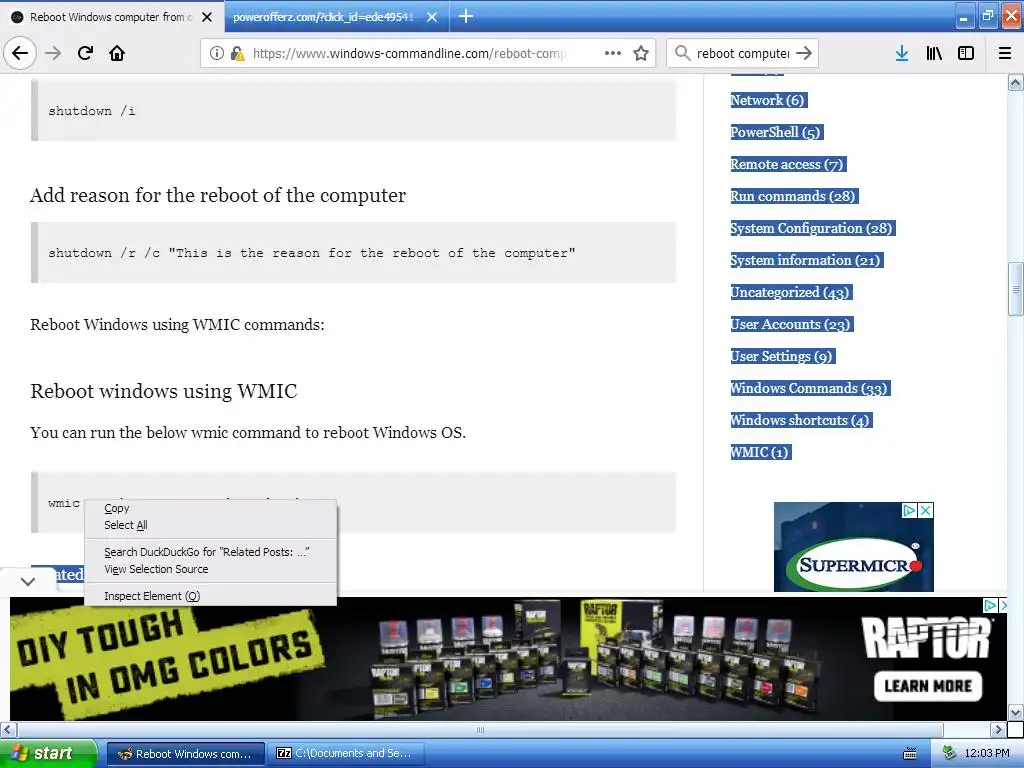Collapse bottom ad with chevron
The width and height of the screenshot is (1024, 768).
(27, 581)
